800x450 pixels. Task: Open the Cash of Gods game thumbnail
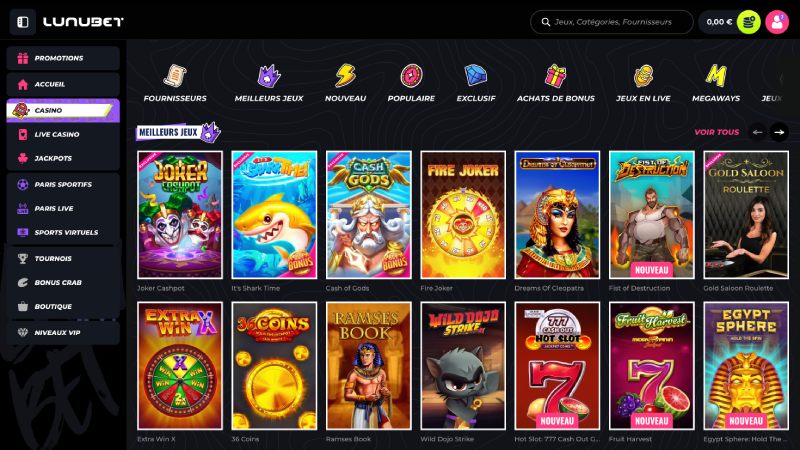tap(368, 214)
